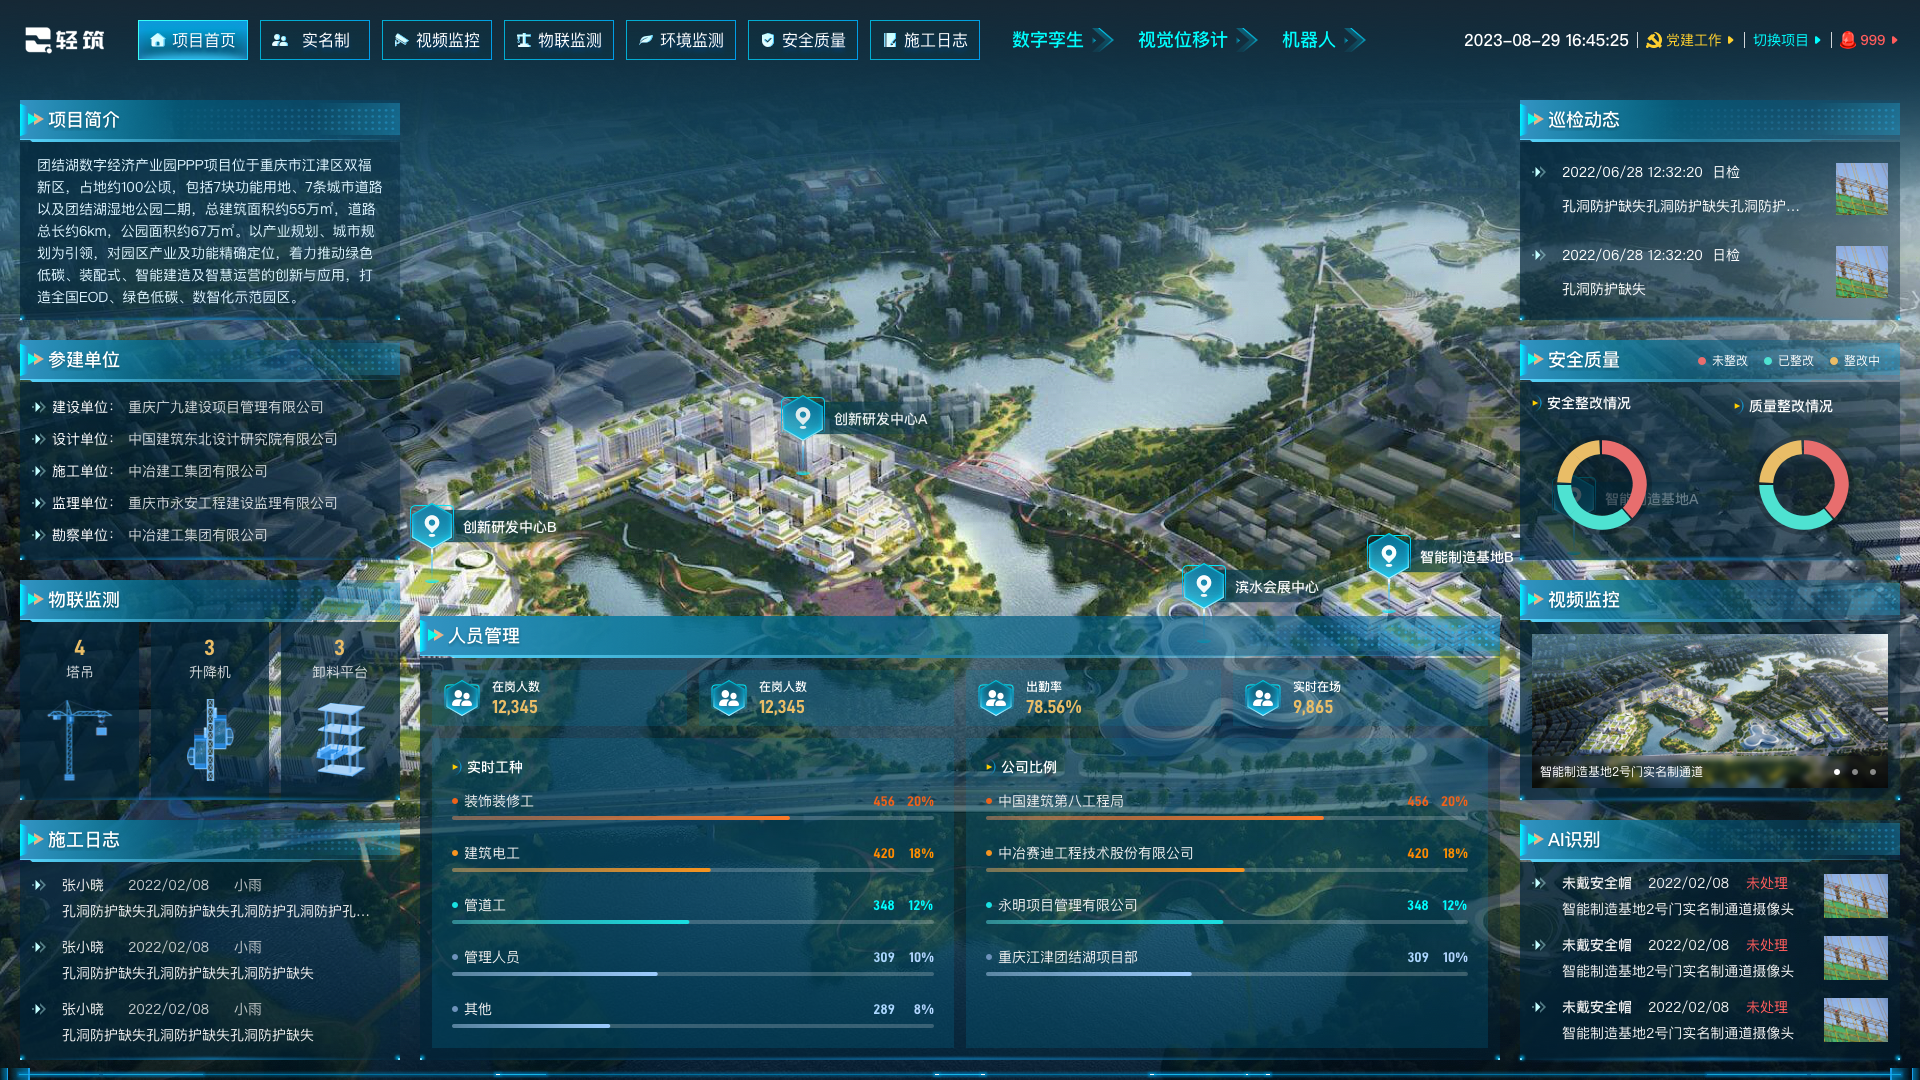Toggle the 整改中 legend indicator
Viewport: 1920px width, 1080px height.
[x=1855, y=361]
